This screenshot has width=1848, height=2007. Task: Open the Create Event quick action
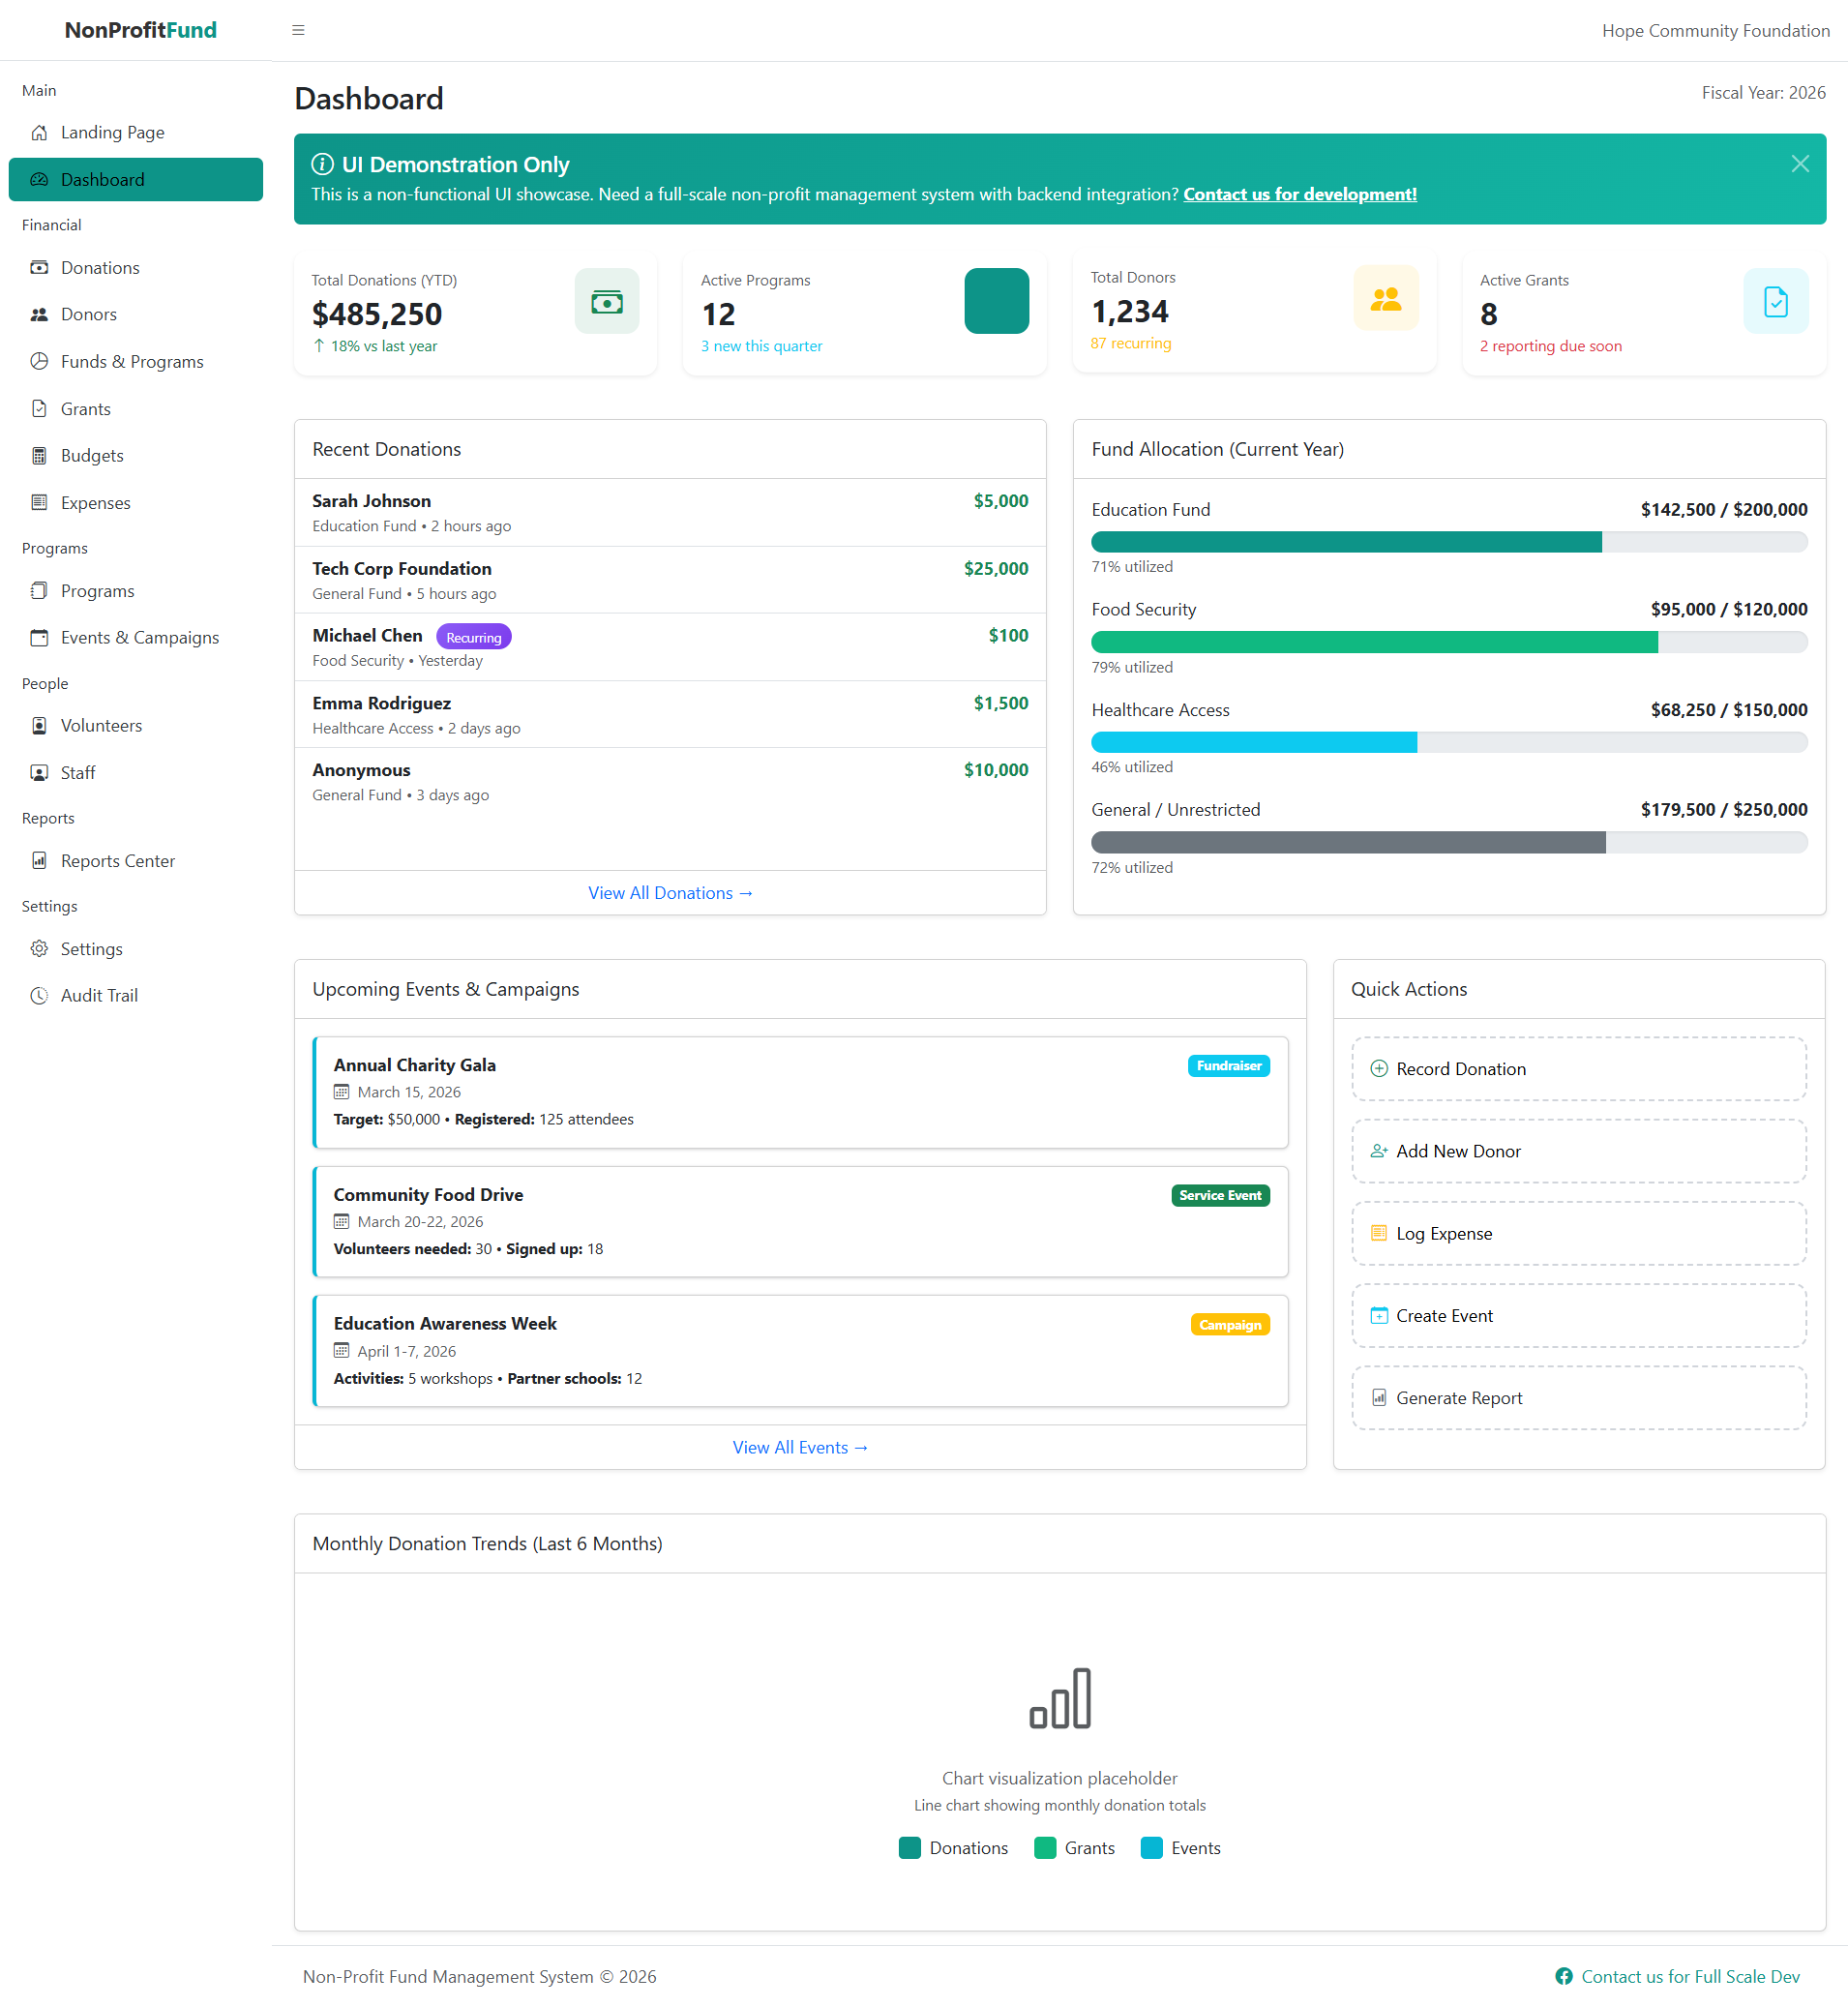click(x=1578, y=1315)
